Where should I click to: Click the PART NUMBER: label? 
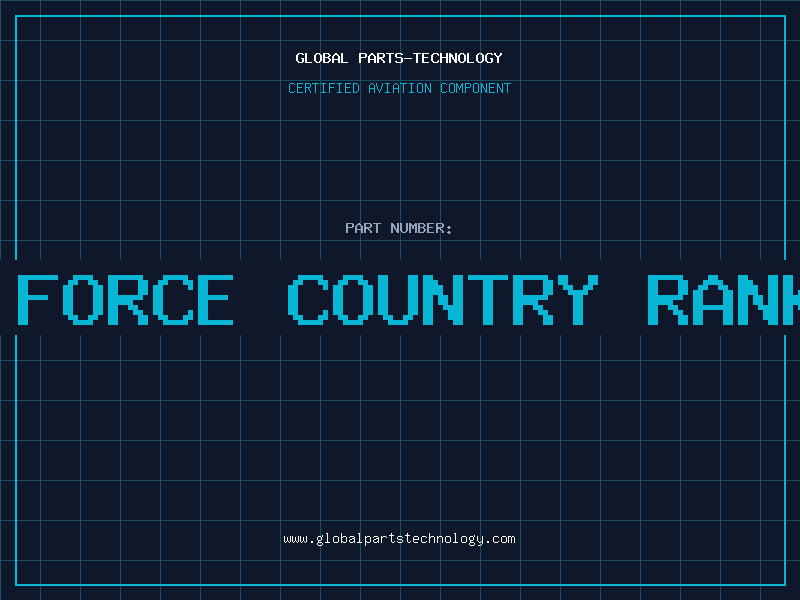point(399,228)
